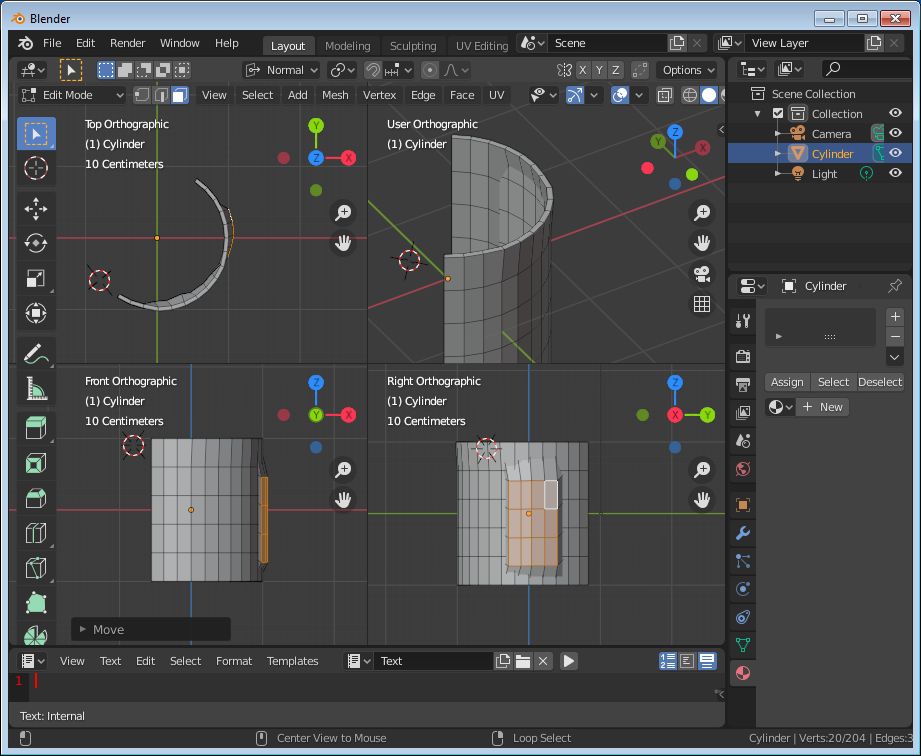
Task: Open the Edit Mode dropdown
Action: click(x=72, y=95)
